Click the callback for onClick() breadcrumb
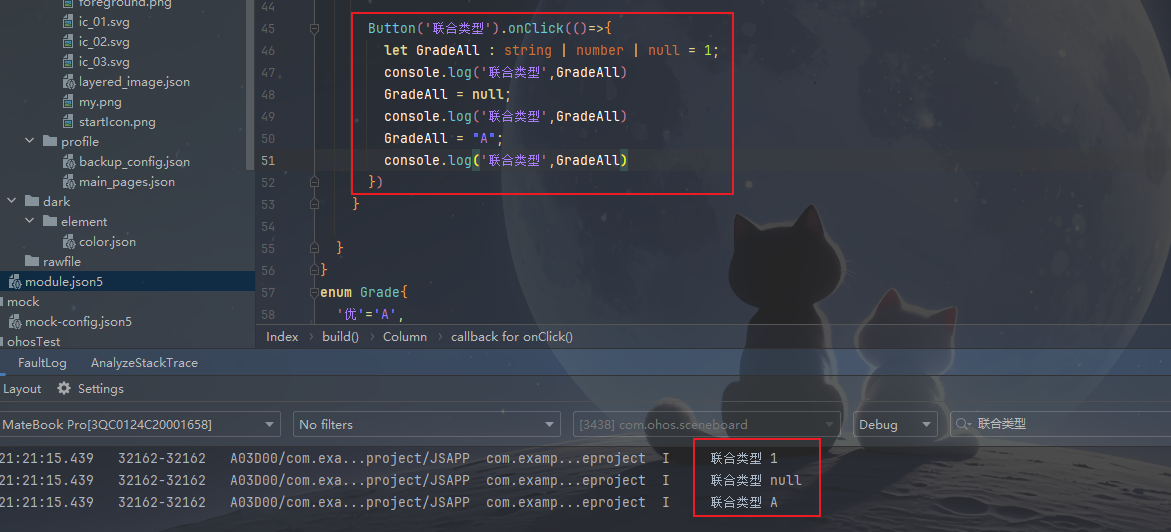 [512, 337]
